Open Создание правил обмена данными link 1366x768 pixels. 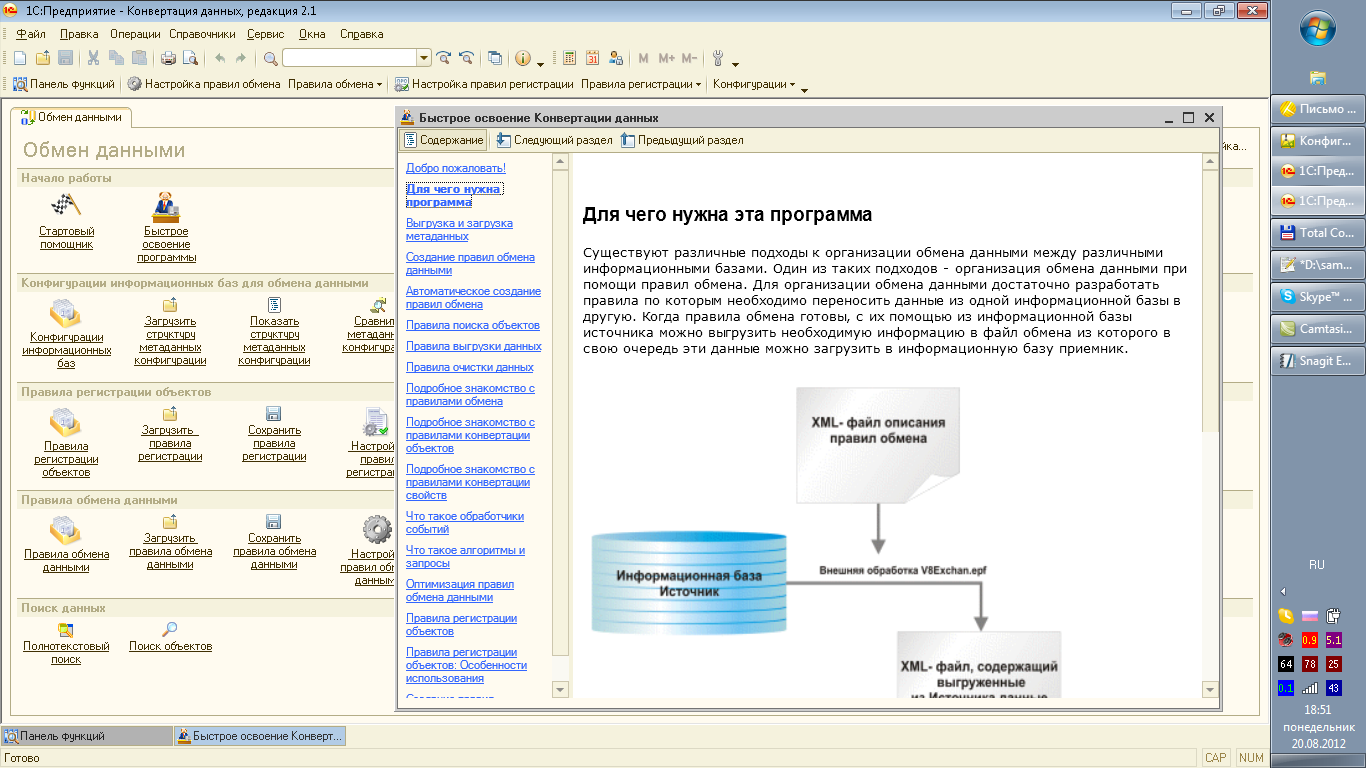pyautogui.click(x=470, y=263)
